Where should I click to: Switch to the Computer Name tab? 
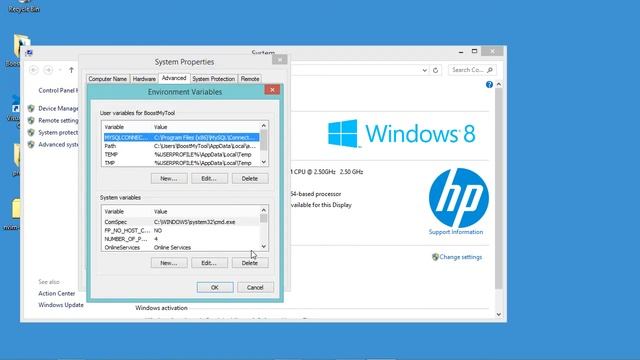pyautogui.click(x=108, y=79)
